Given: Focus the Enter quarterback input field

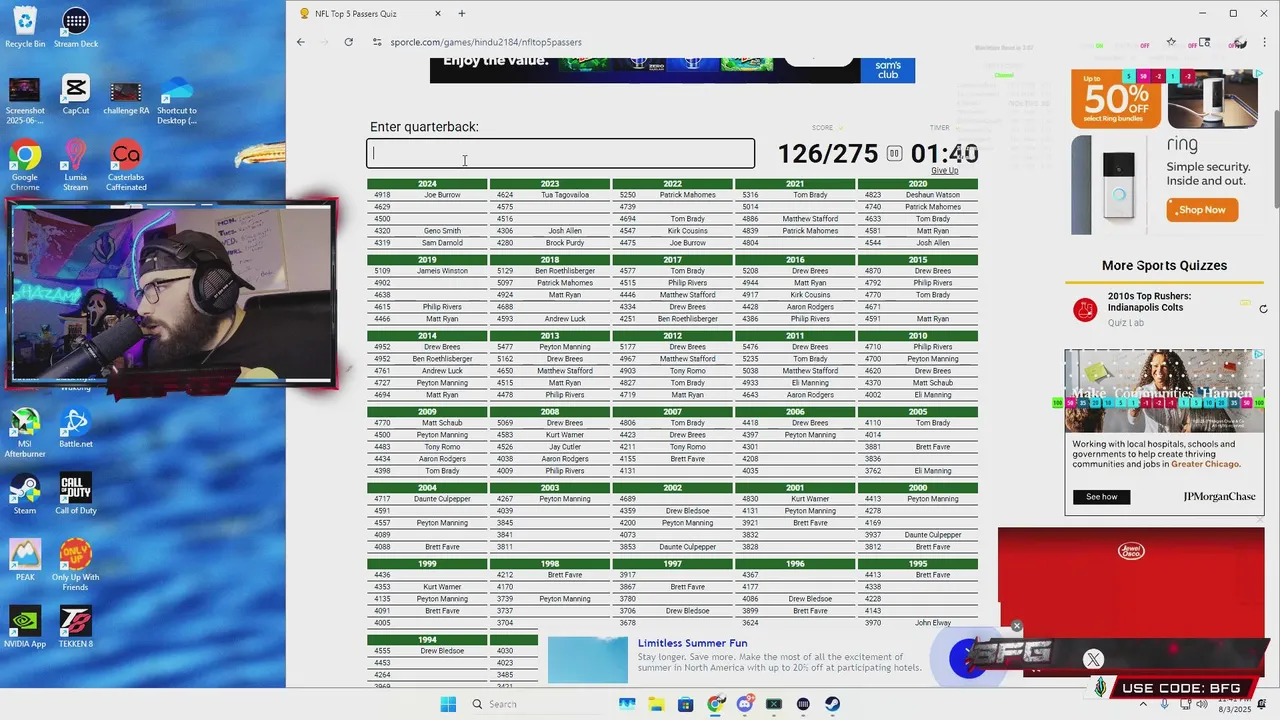Looking at the screenshot, I should (561, 154).
